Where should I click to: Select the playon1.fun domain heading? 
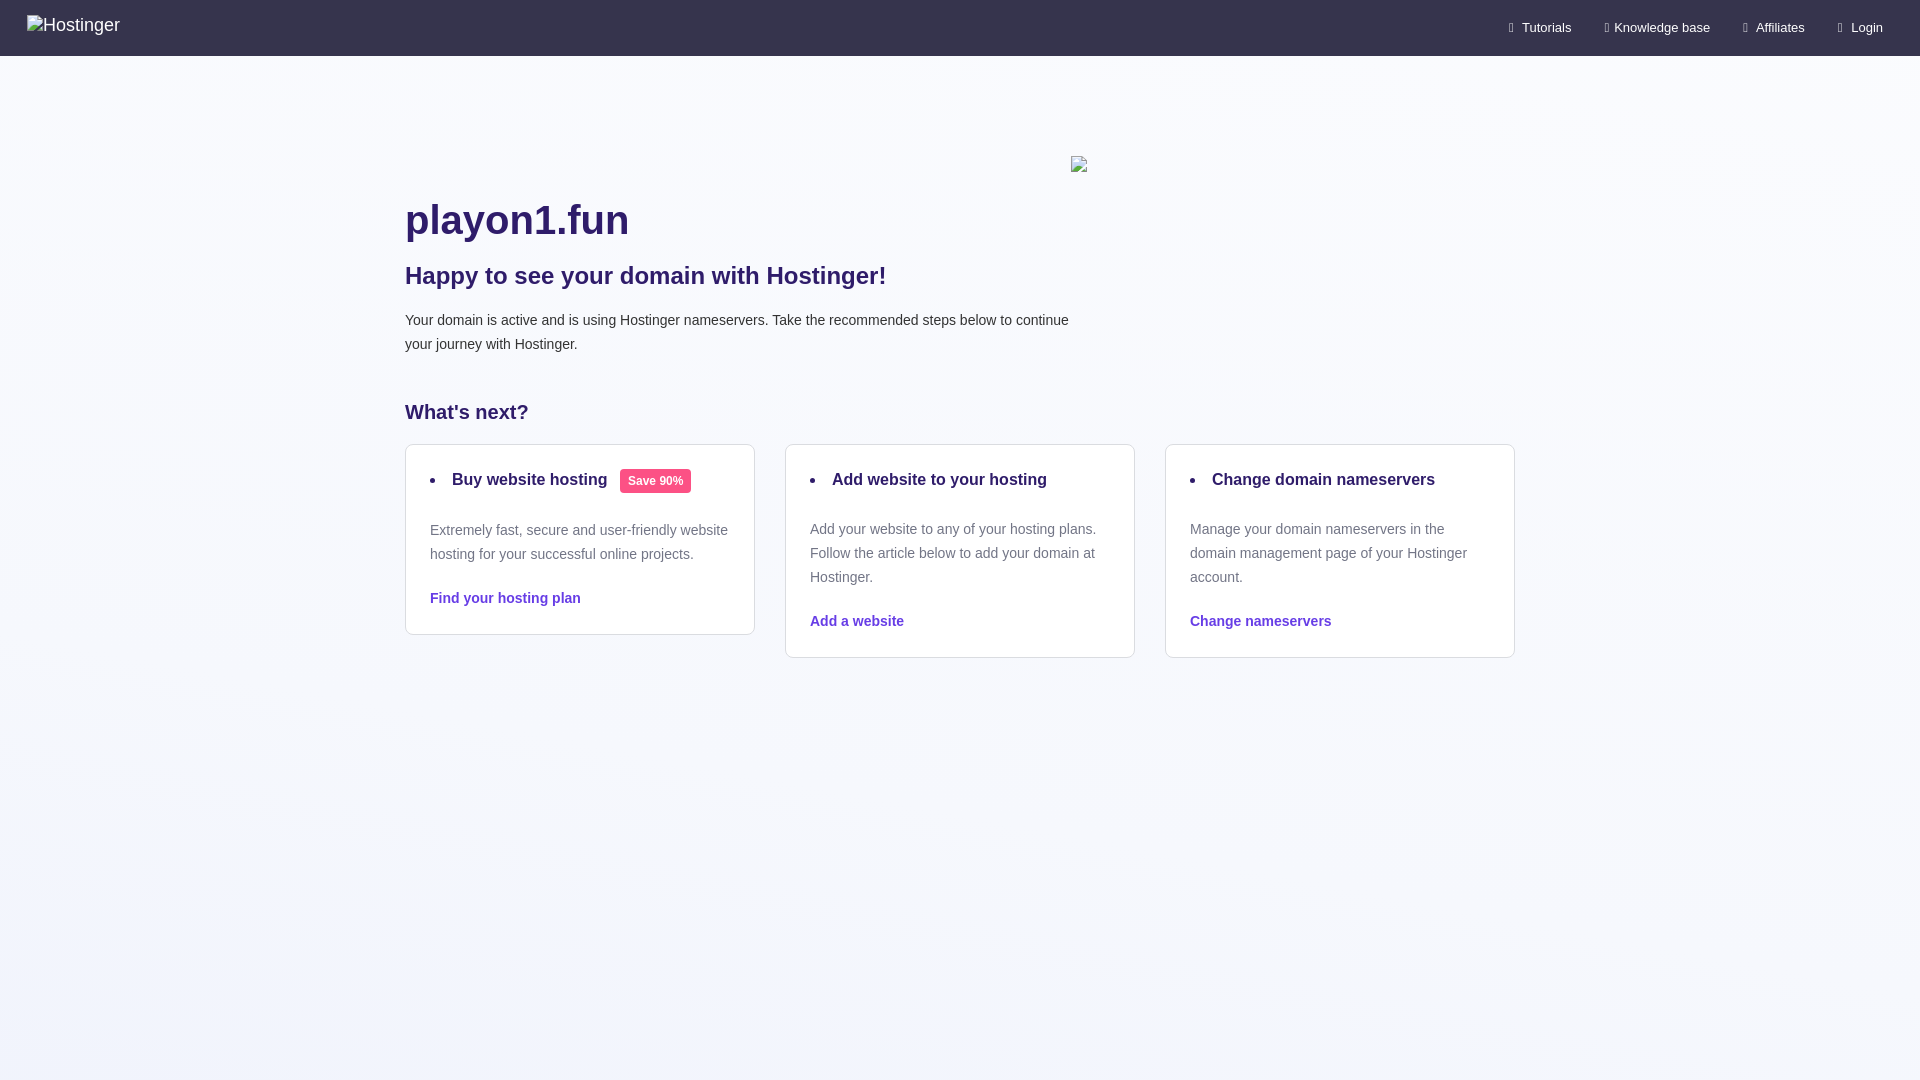tap(517, 220)
